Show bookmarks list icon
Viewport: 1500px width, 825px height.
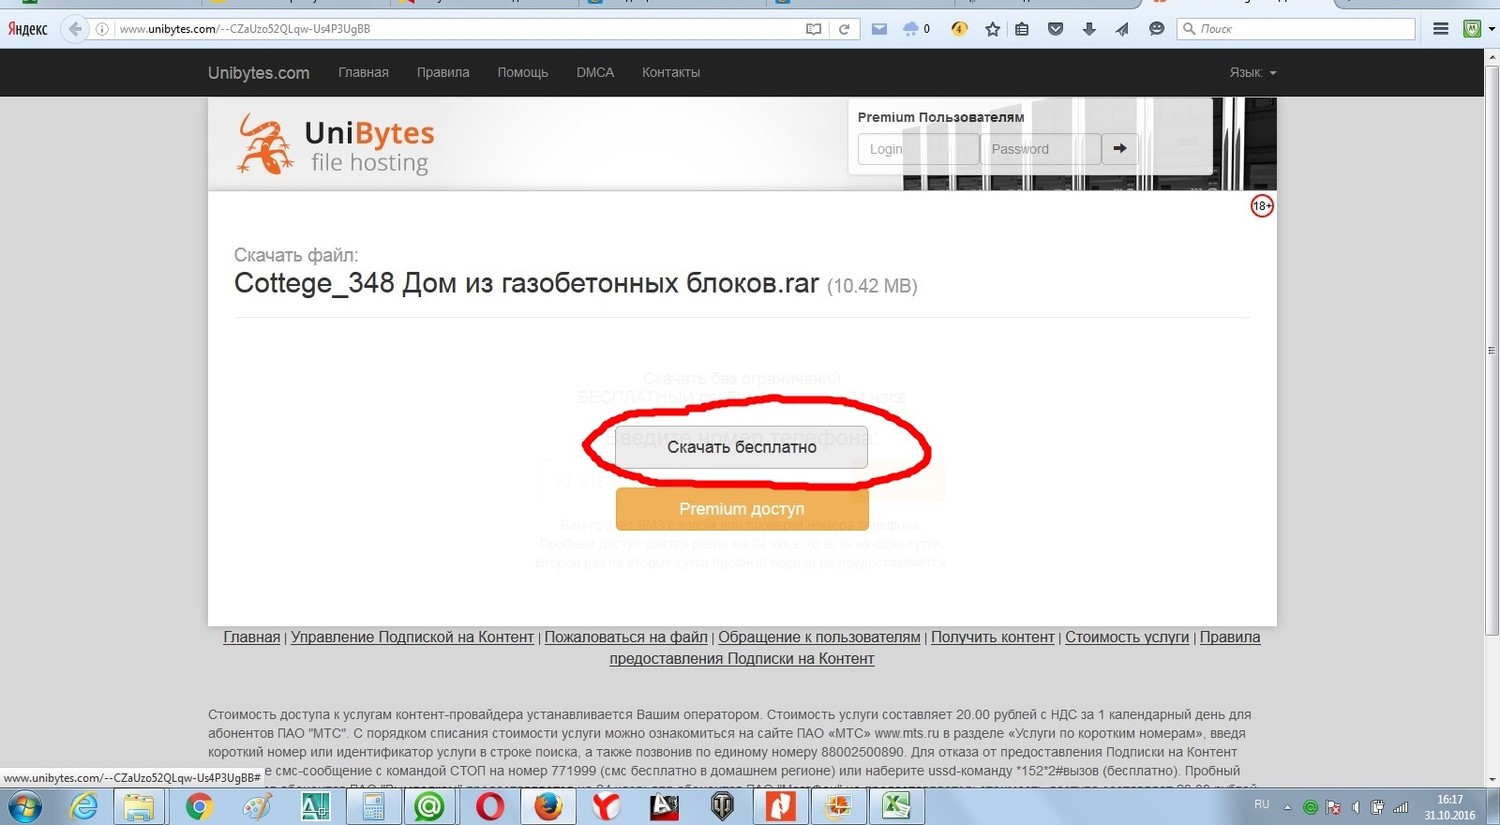tap(1021, 29)
